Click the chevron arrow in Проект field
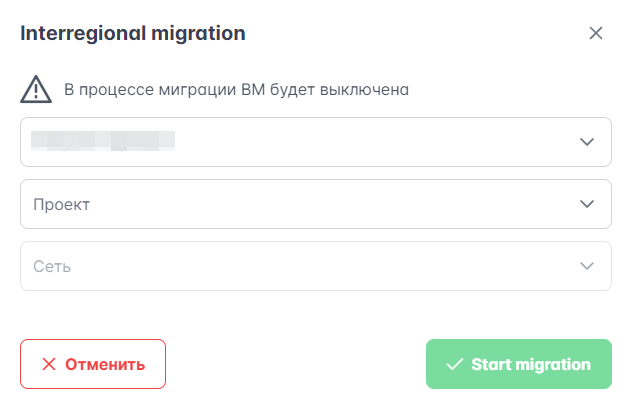 click(587, 204)
